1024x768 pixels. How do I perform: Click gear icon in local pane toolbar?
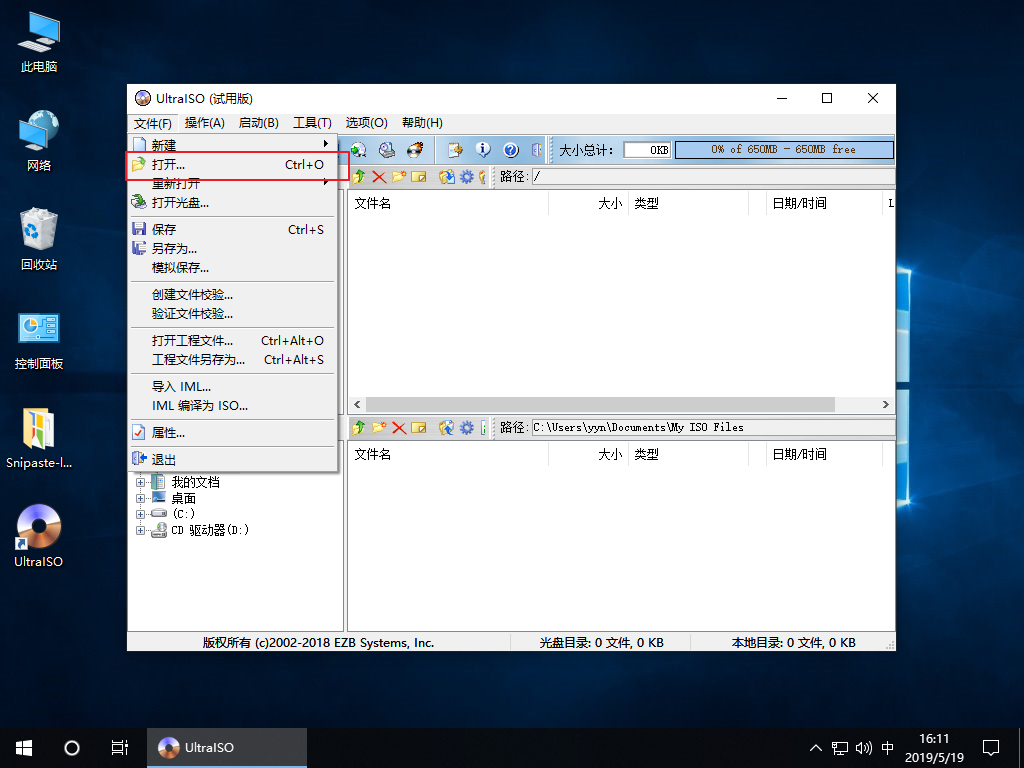466,428
